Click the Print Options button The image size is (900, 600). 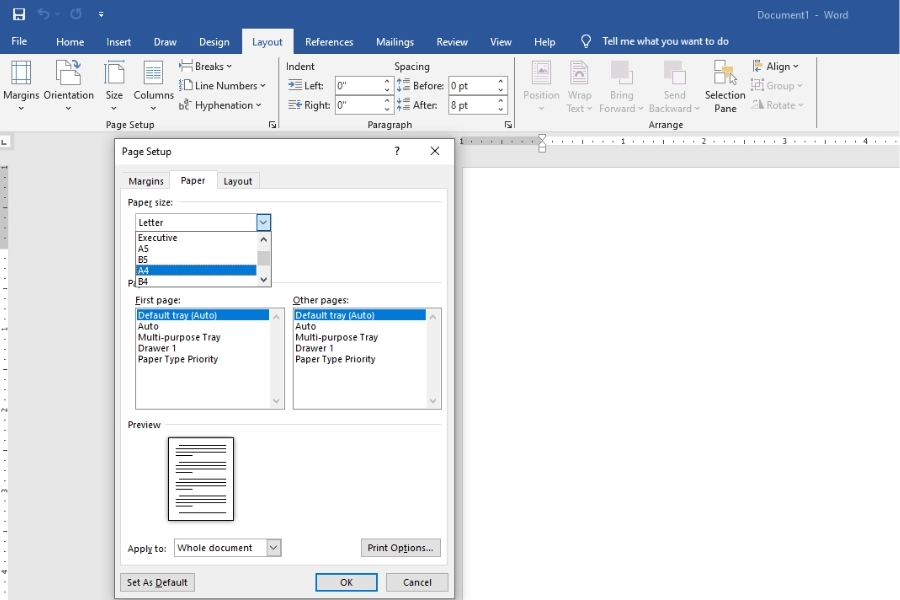coord(400,548)
